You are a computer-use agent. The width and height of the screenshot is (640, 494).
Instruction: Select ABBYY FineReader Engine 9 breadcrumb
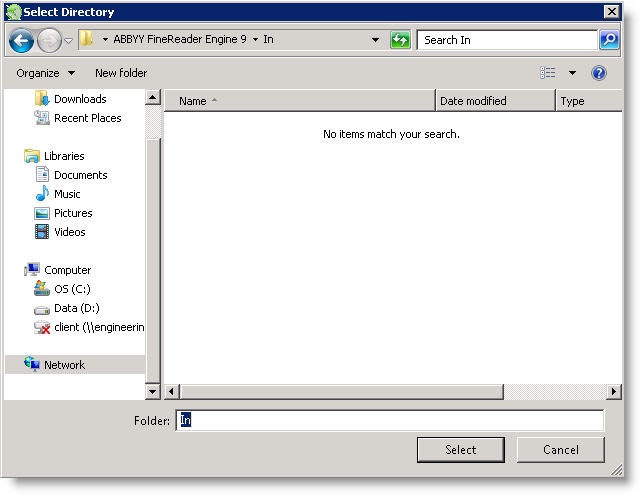[180, 39]
